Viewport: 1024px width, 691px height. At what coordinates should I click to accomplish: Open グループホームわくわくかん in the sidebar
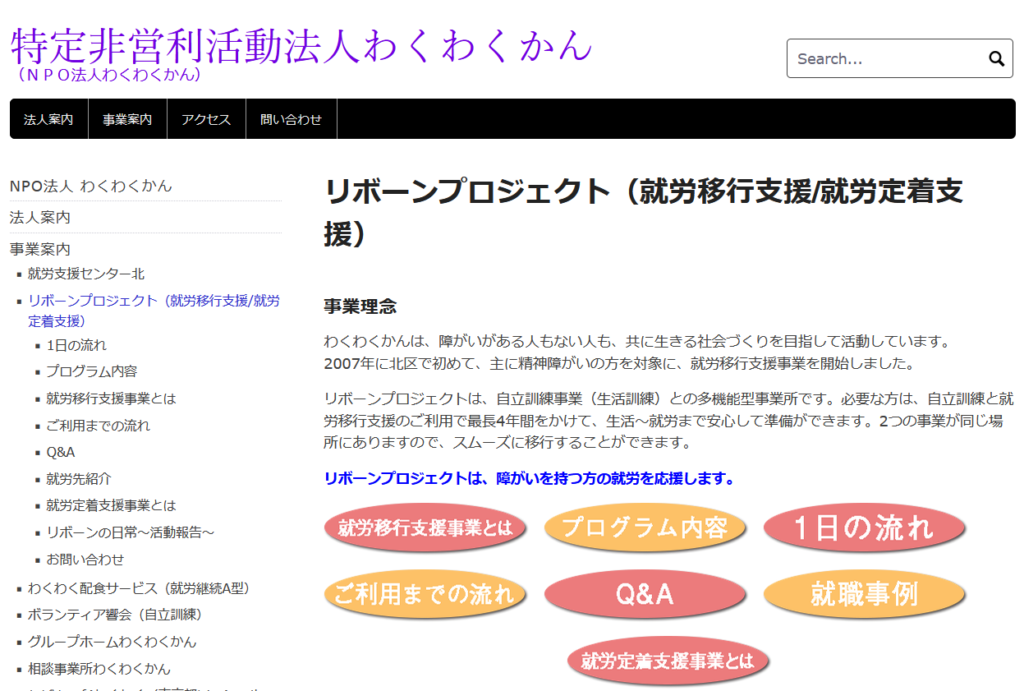[112, 641]
